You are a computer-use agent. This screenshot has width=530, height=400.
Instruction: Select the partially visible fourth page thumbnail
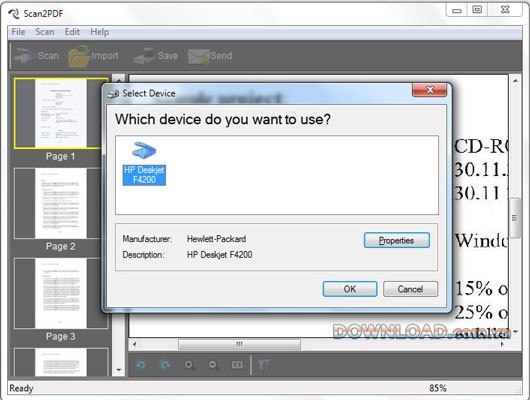click(x=61, y=362)
